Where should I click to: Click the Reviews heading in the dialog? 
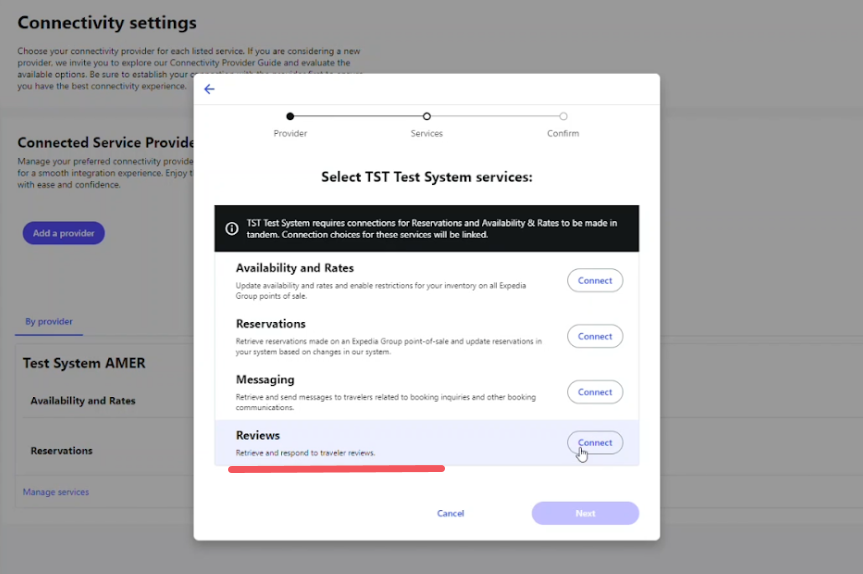click(x=258, y=436)
